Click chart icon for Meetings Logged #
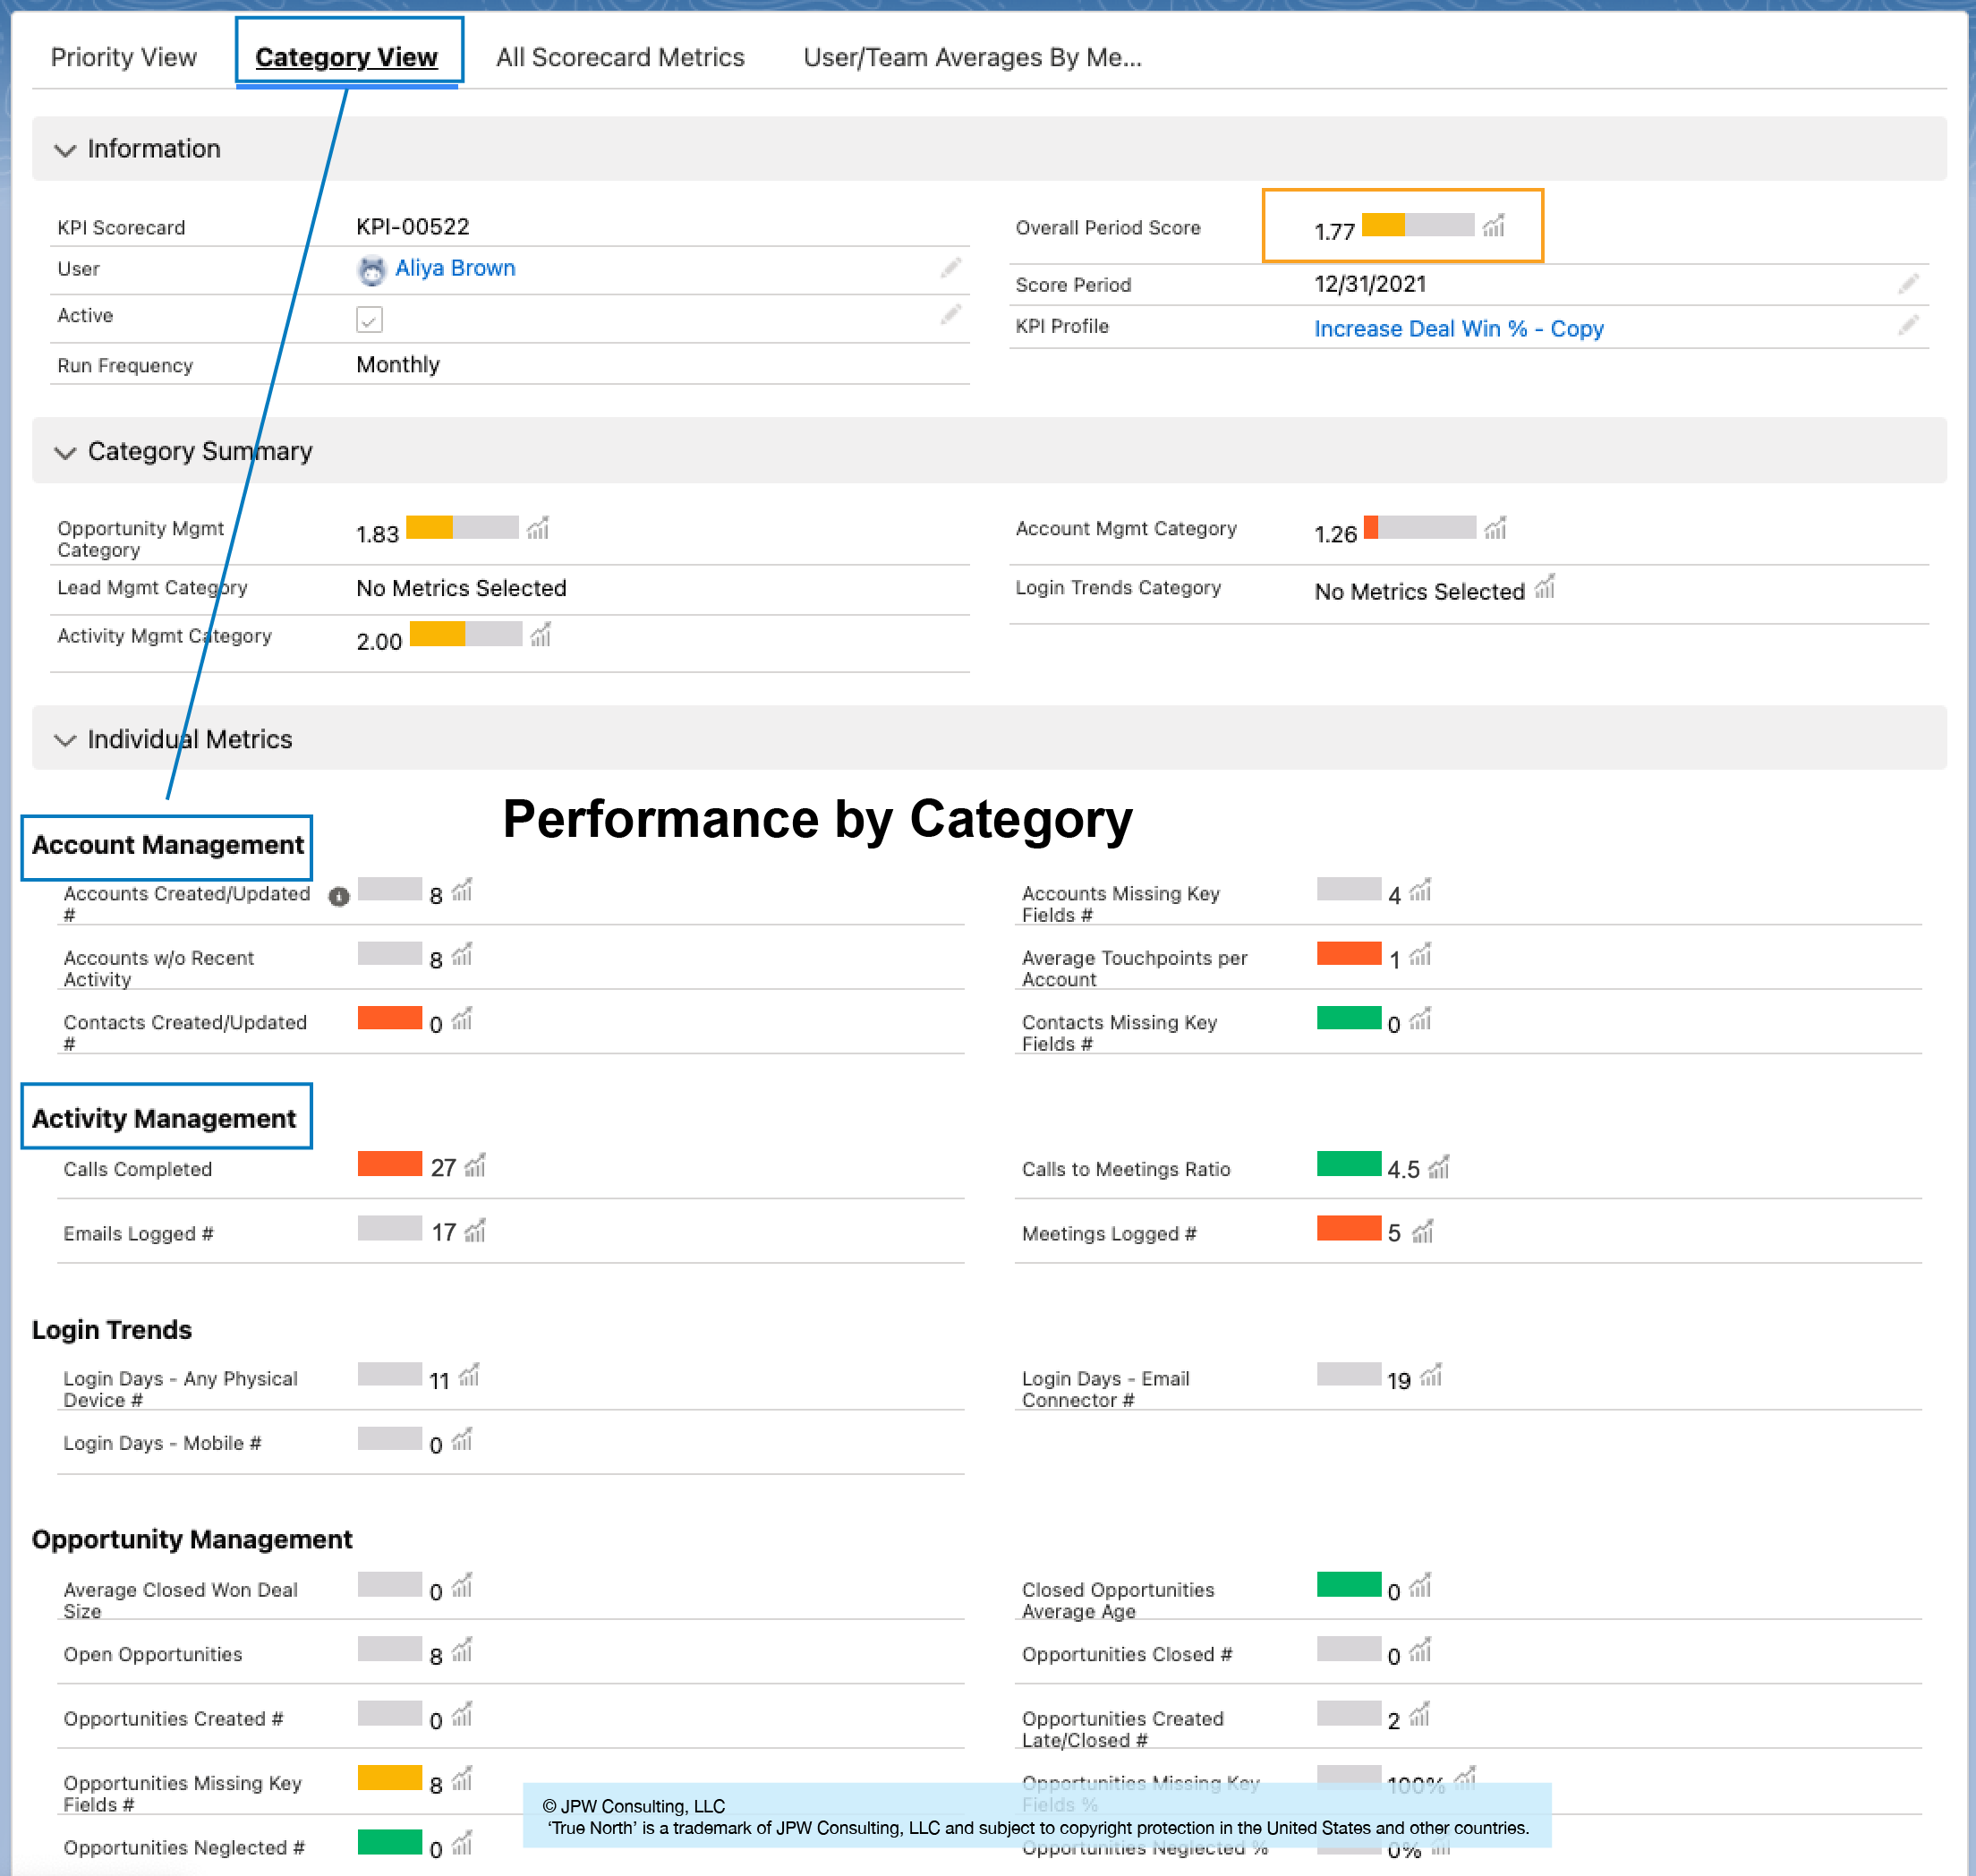Image resolution: width=1976 pixels, height=1876 pixels. point(1423,1230)
